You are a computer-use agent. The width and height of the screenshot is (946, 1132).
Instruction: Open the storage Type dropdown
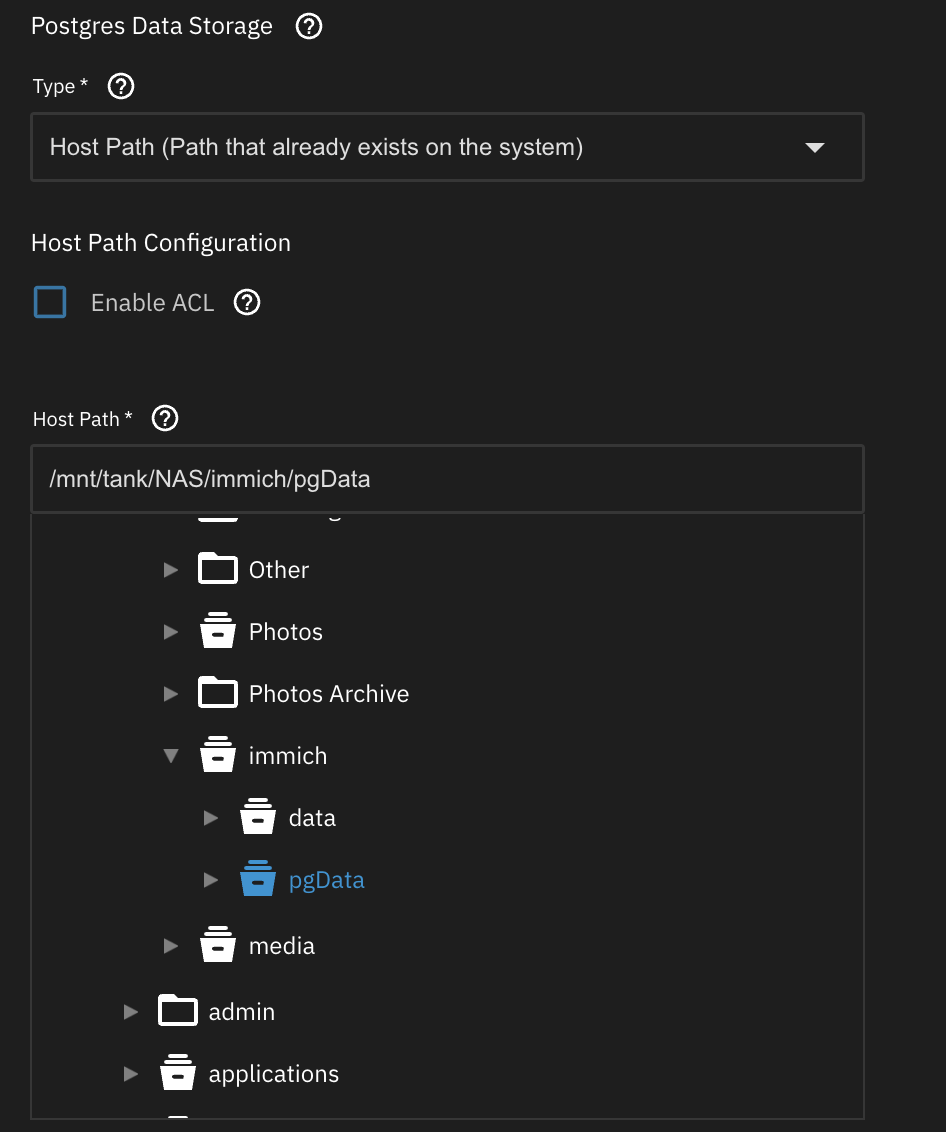point(447,148)
